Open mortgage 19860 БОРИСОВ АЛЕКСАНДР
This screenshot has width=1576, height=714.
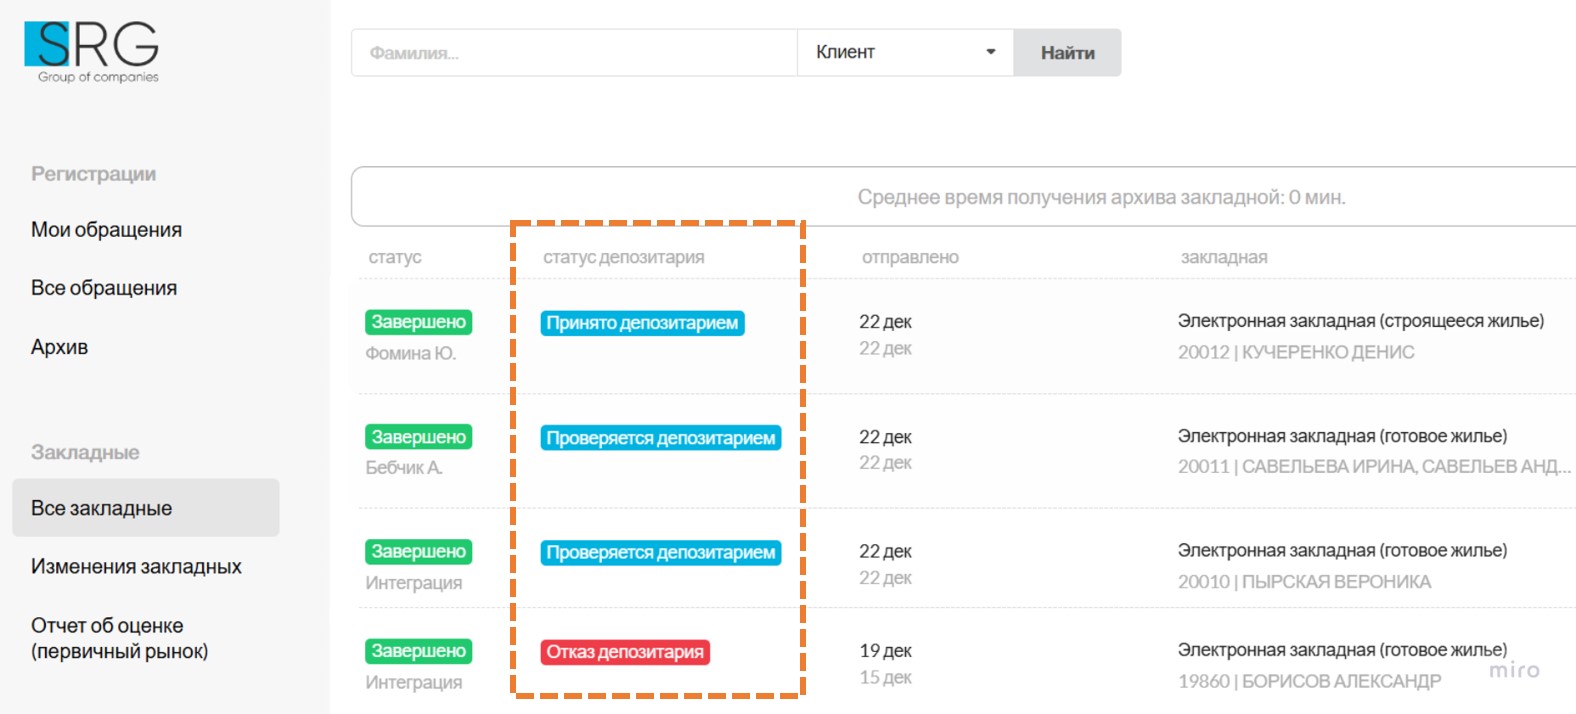coord(1309,681)
